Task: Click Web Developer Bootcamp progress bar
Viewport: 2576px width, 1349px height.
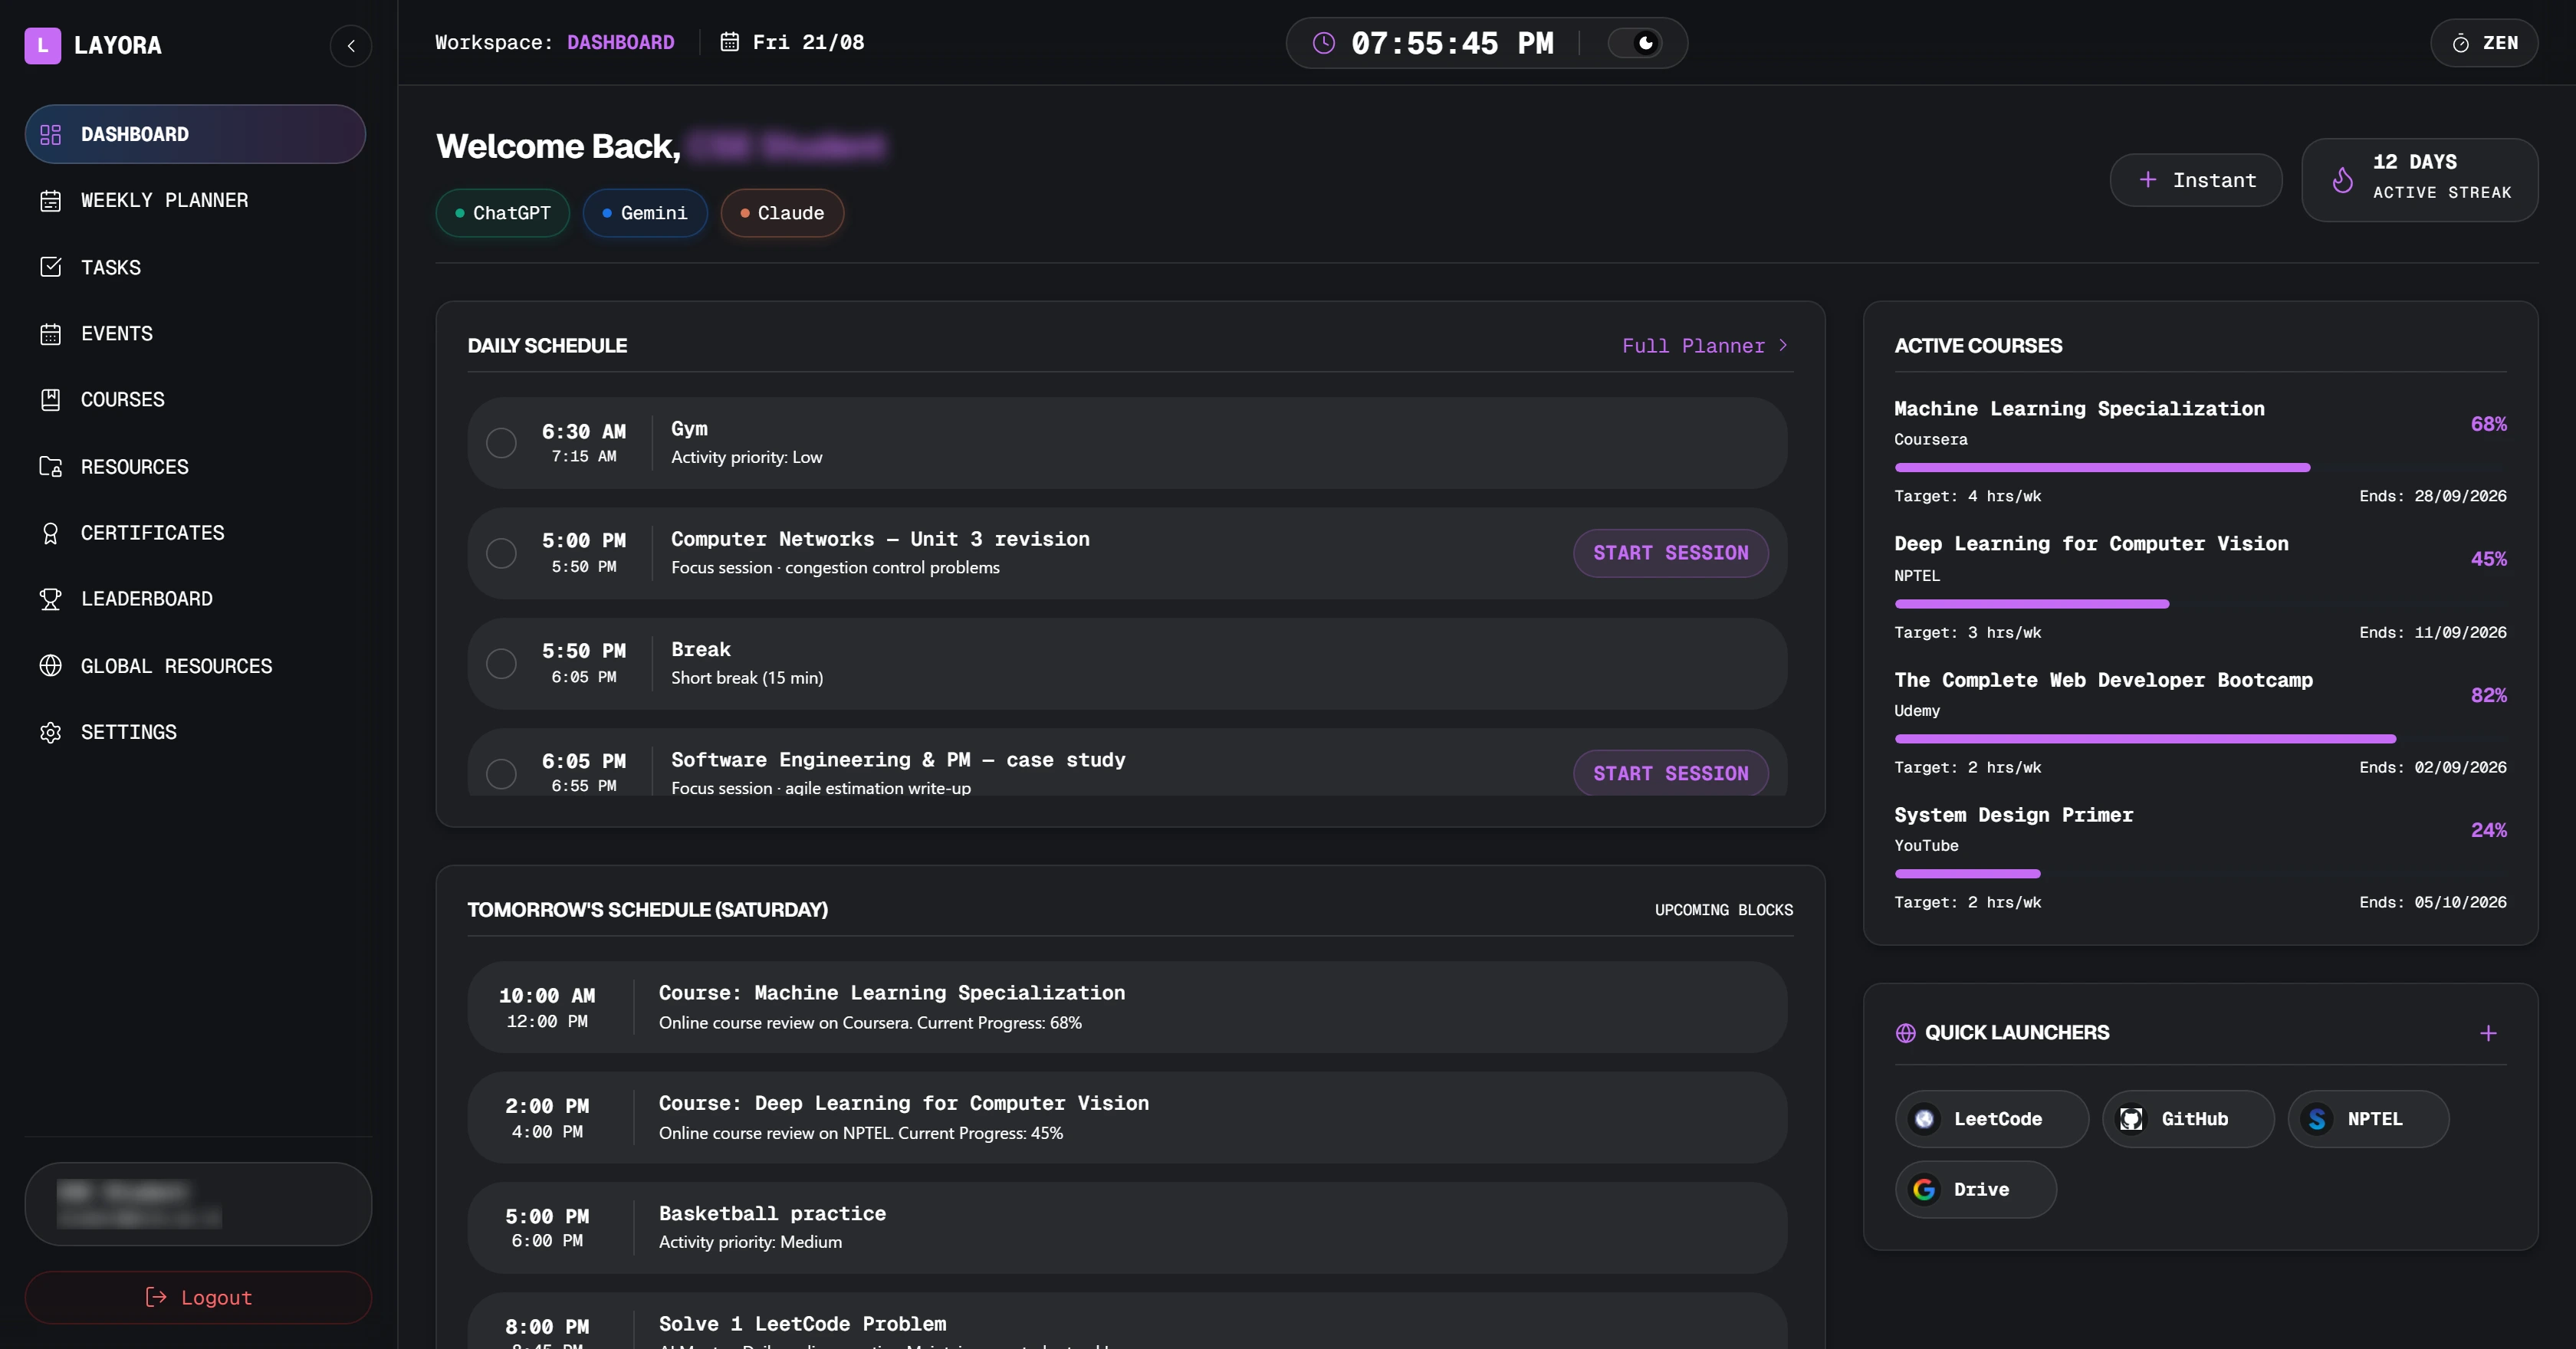Action: coord(2200,739)
